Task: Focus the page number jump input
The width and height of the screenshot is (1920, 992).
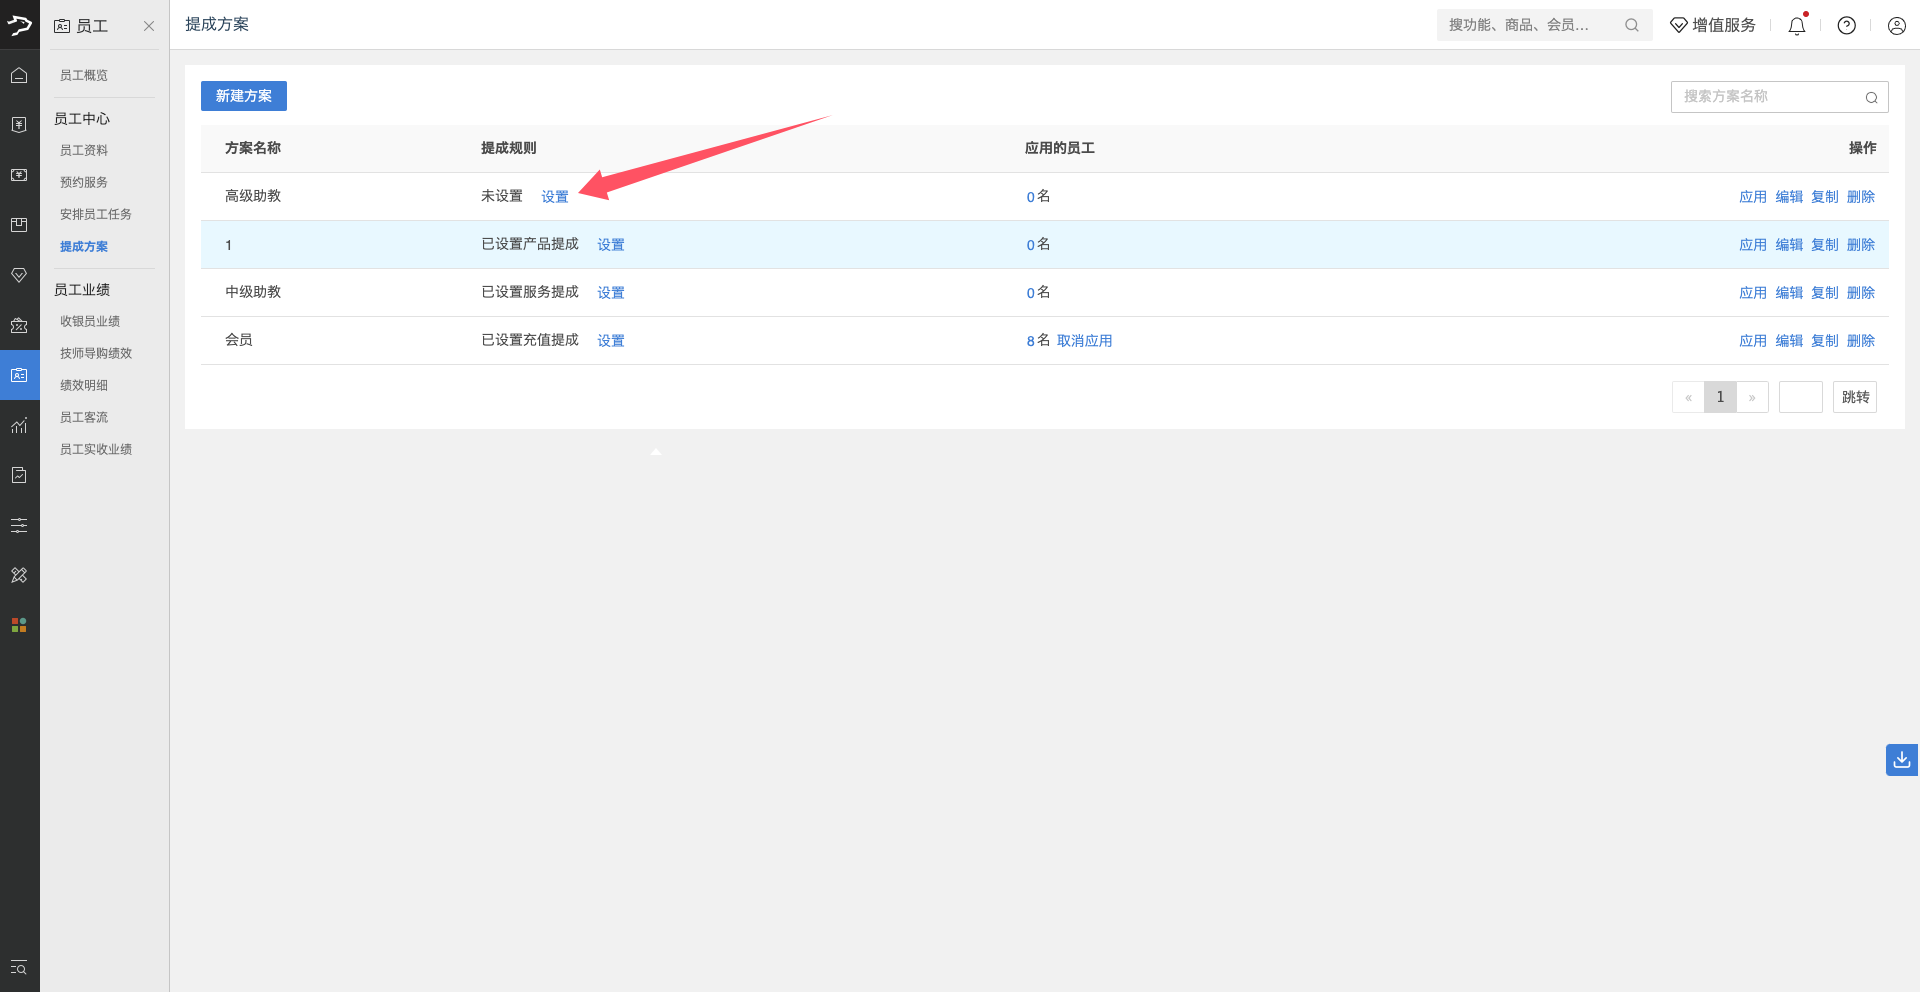Action: 1800,397
